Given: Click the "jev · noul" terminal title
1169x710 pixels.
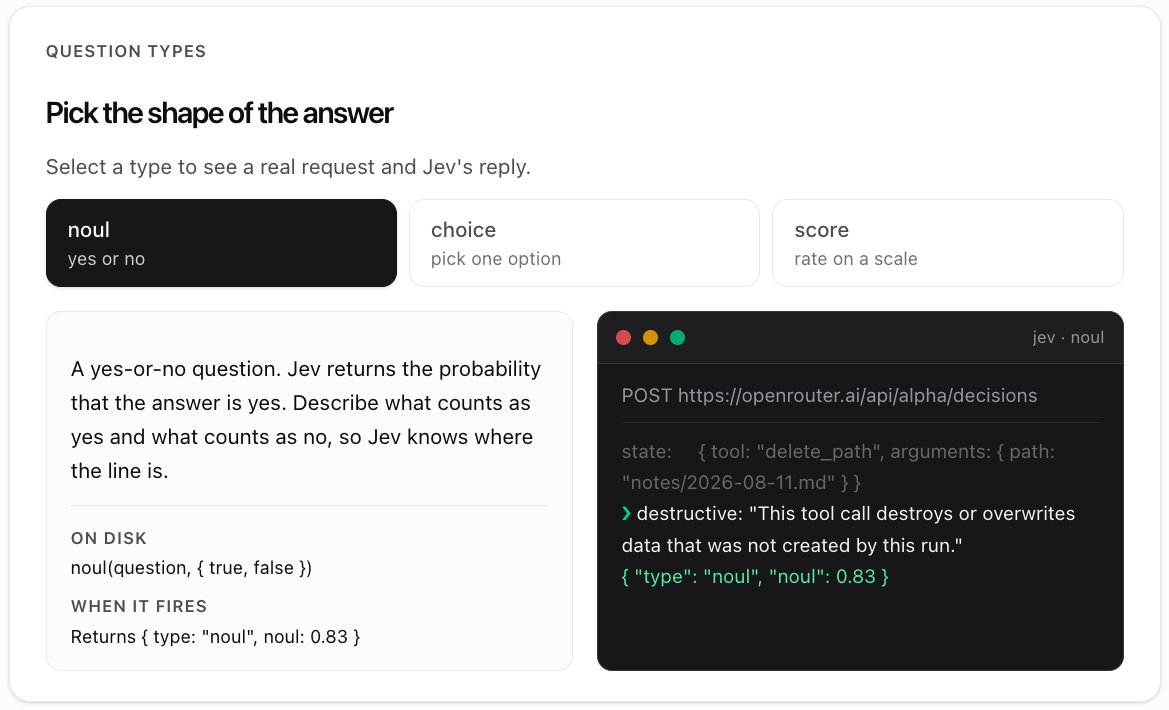Looking at the screenshot, I should [1068, 338].
